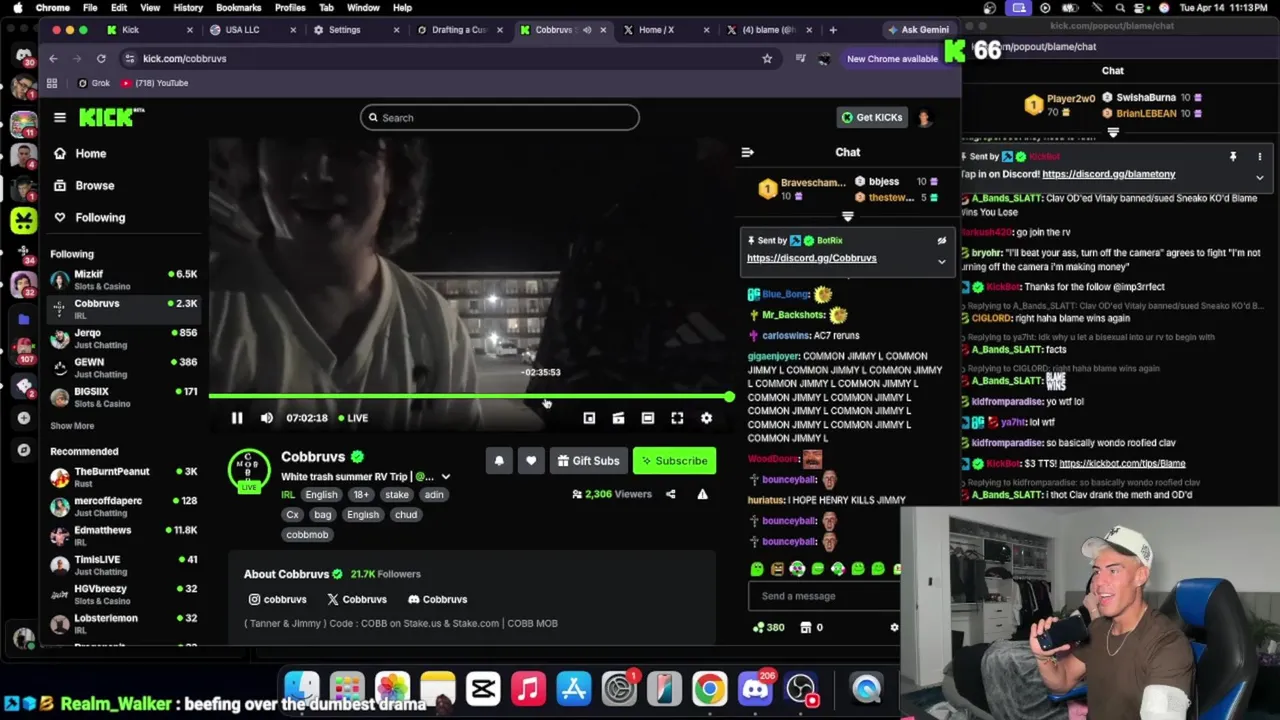
Task: Launch CapCut from the Dock
Action: pyautogui.click(x=483, y=689)
